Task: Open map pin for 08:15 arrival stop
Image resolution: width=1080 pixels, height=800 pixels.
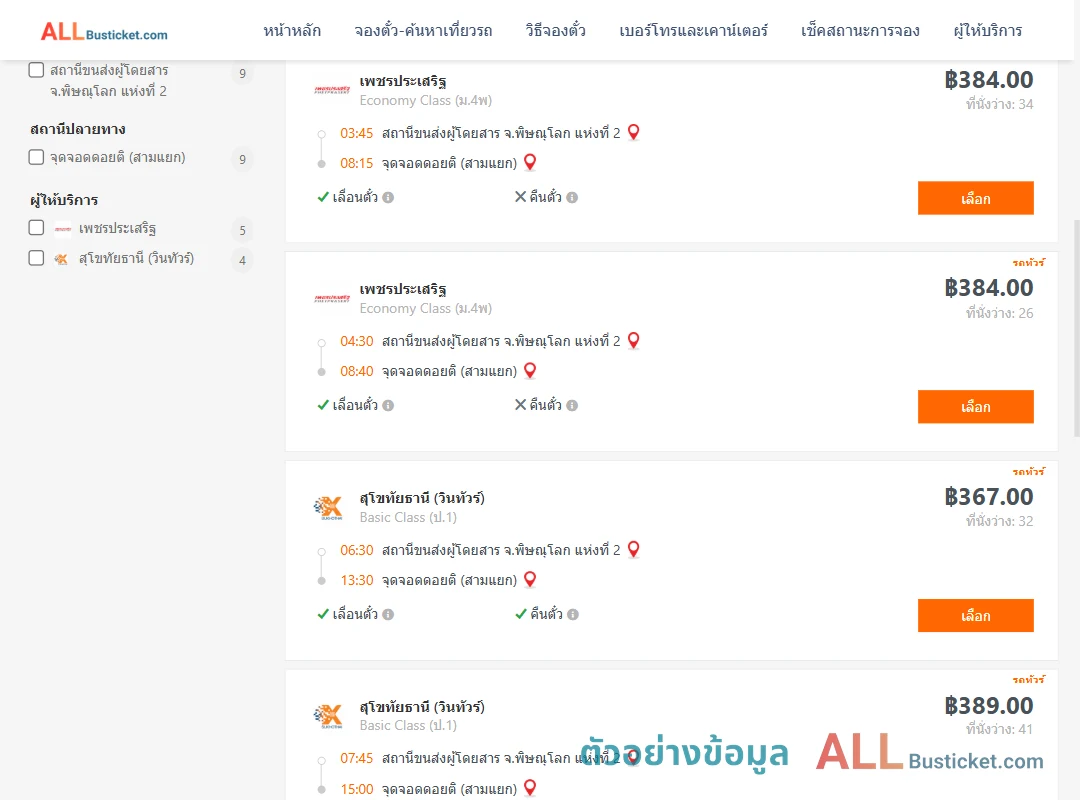Action: coord(530,163)
